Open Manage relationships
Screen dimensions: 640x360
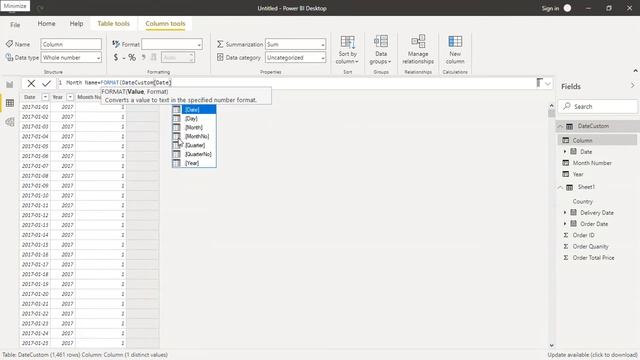418,50
